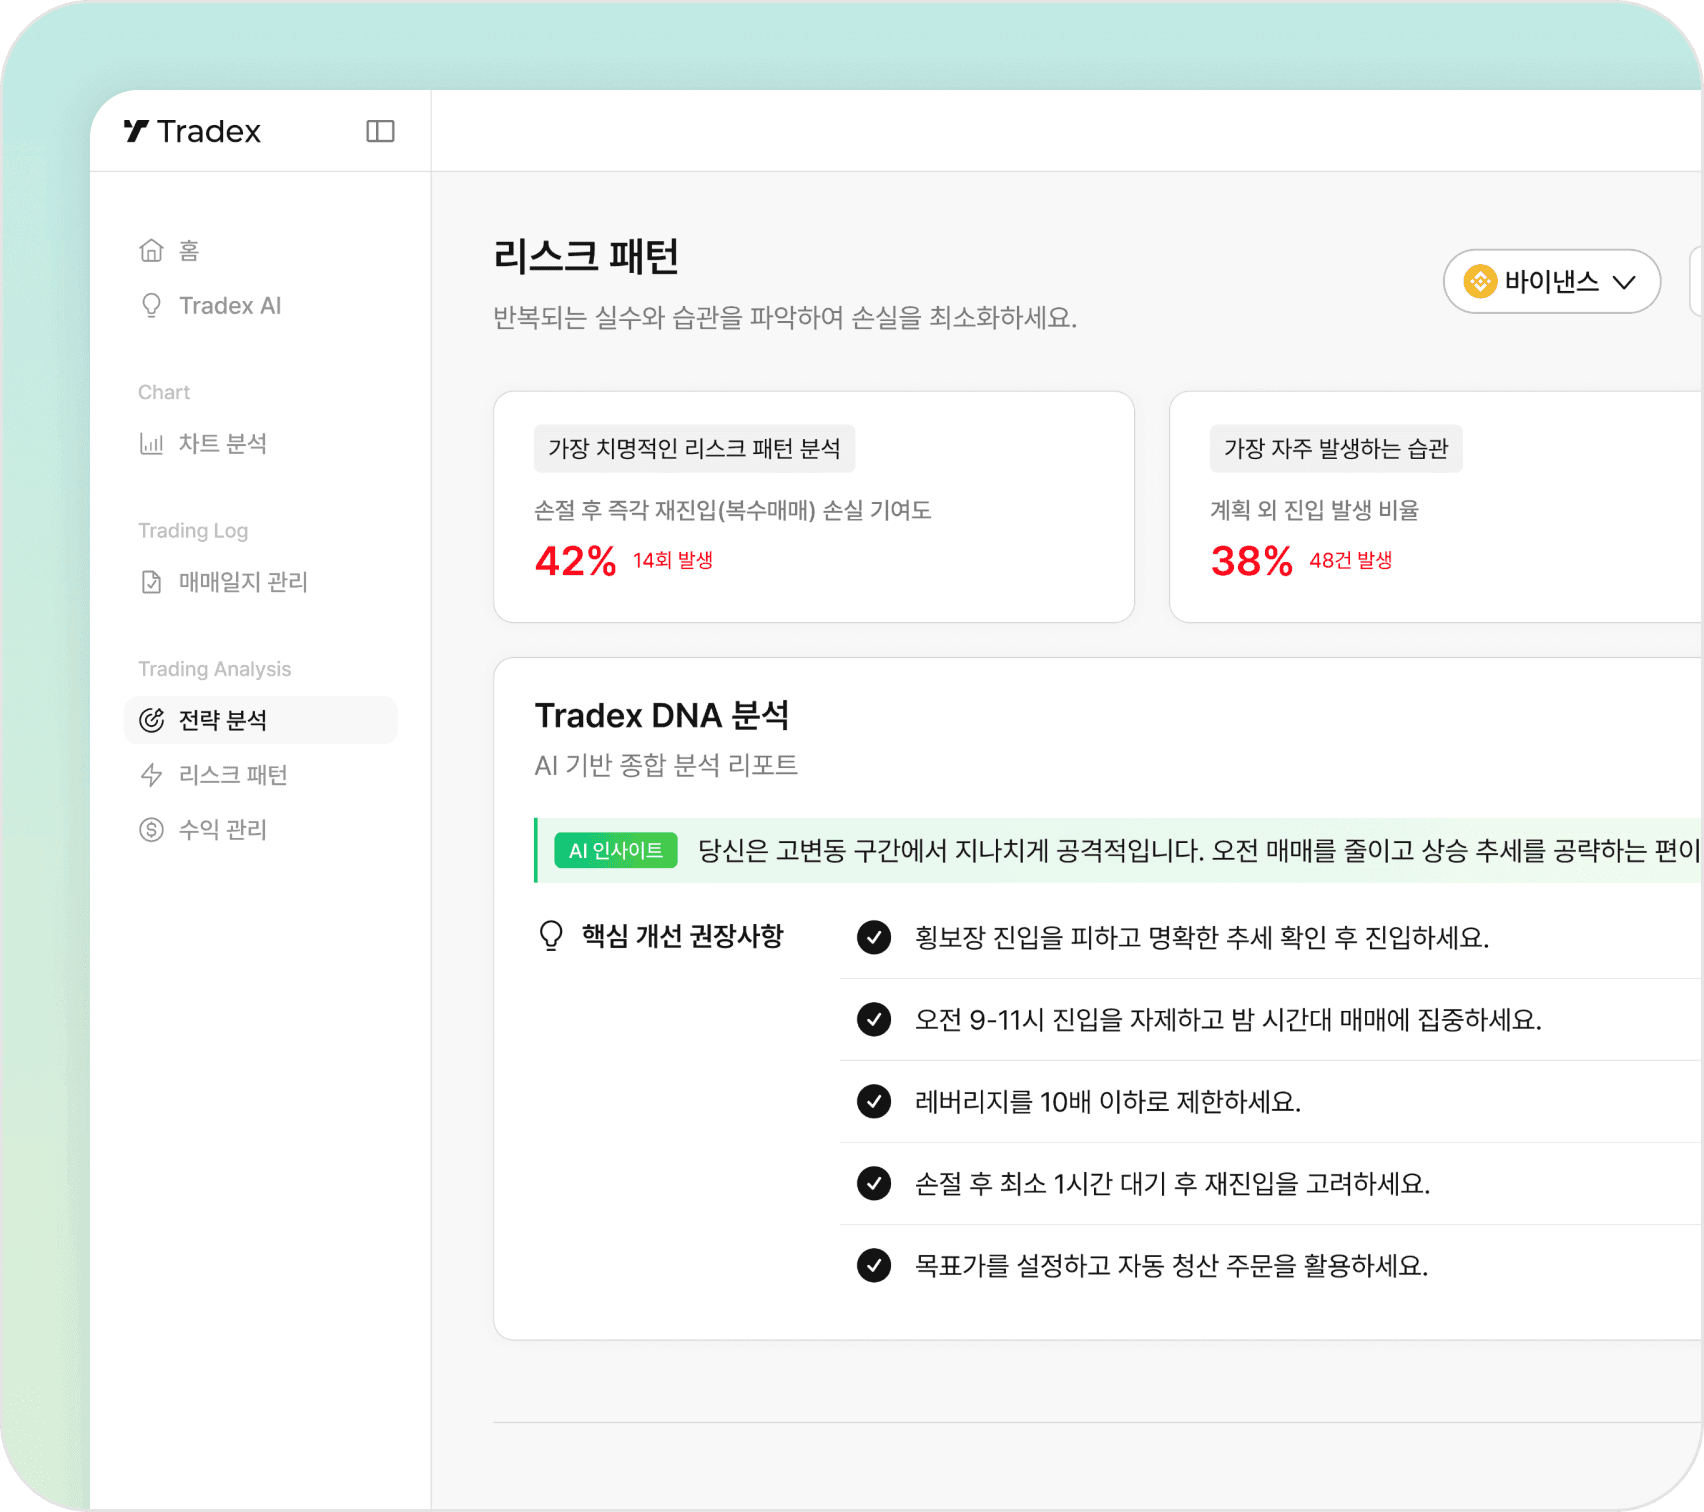Click the 레버리지를 10배 이하로 제한하세요 text
The height and width of the screenshot is (1512, 1704).
(1108, 1101)
